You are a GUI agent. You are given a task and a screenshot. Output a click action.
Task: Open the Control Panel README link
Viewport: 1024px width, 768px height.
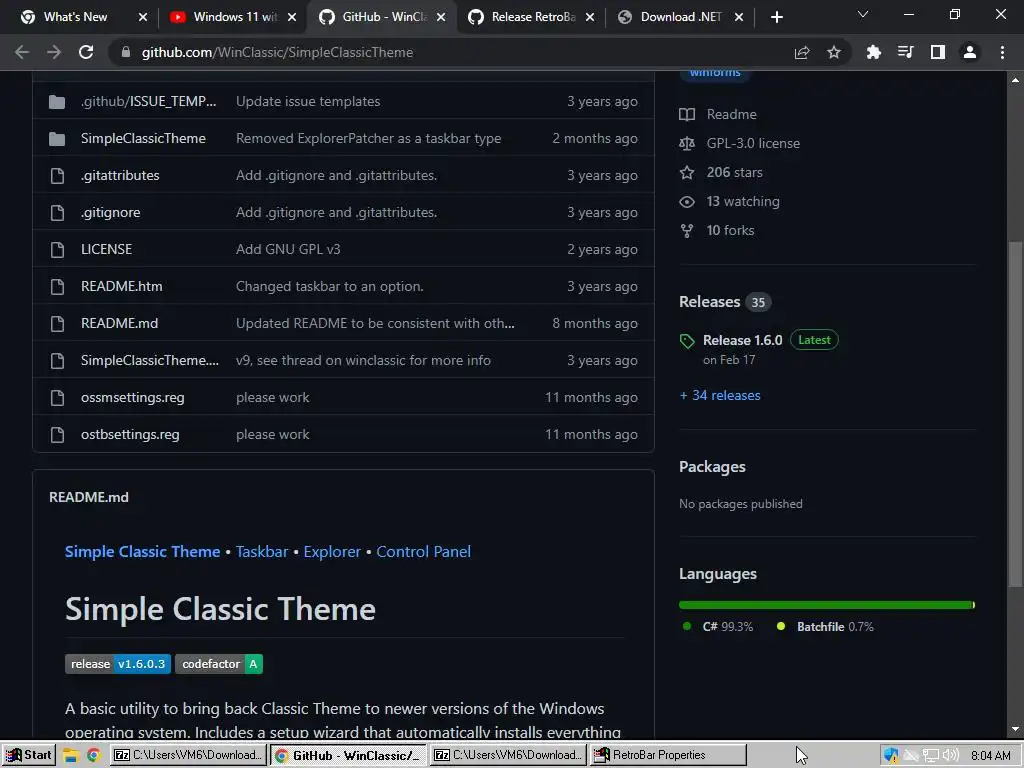pos(423,551)
